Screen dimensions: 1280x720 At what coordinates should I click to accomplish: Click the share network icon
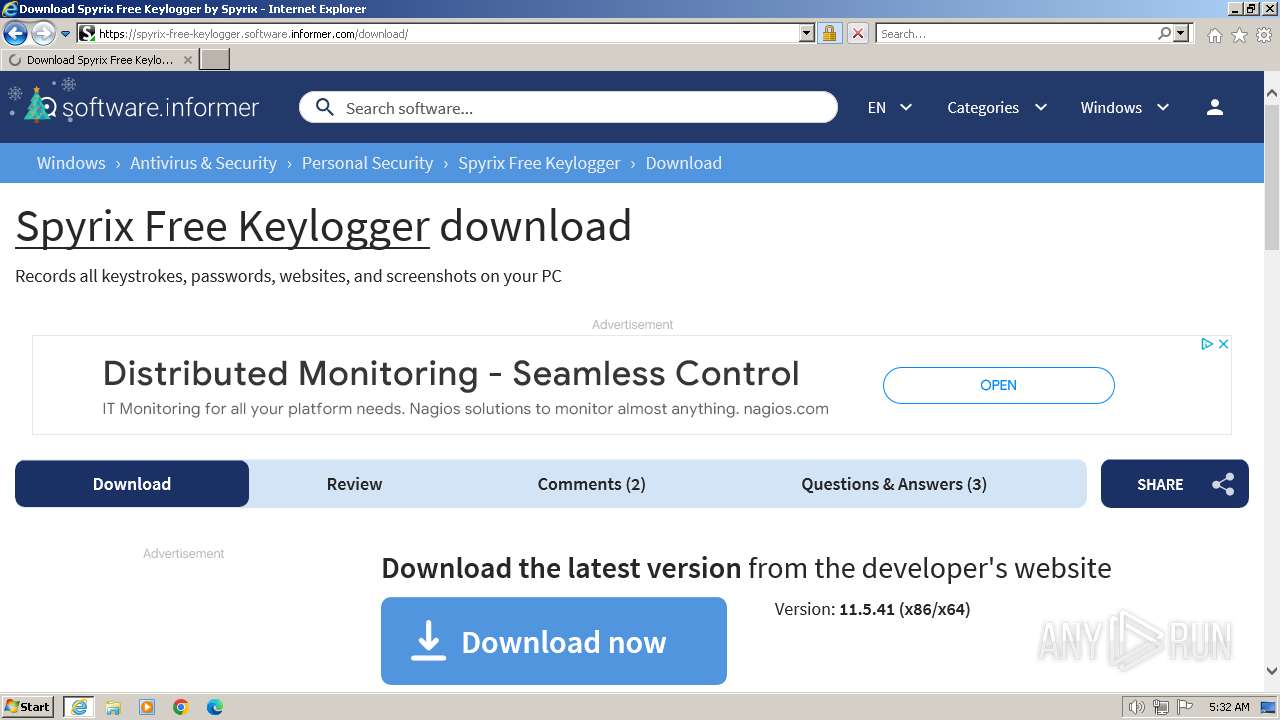pos(1223,485)
